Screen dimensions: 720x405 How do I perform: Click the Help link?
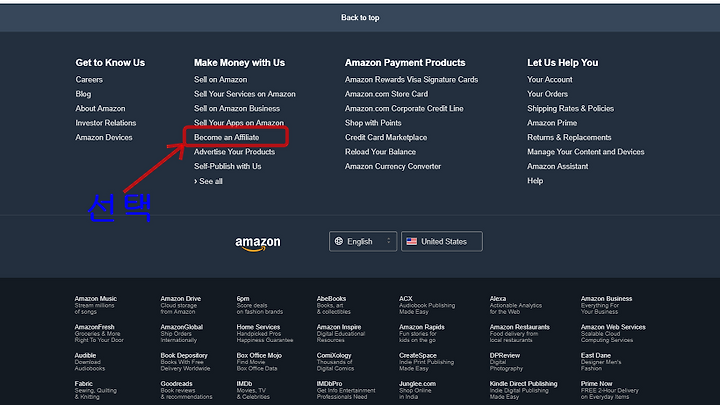(x=535, y=180)
